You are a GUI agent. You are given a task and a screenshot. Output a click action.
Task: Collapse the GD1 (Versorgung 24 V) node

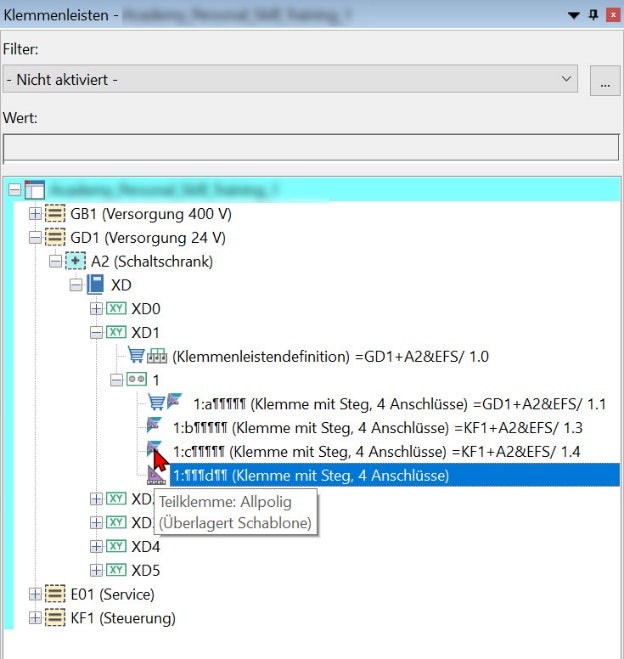(36, 238)
